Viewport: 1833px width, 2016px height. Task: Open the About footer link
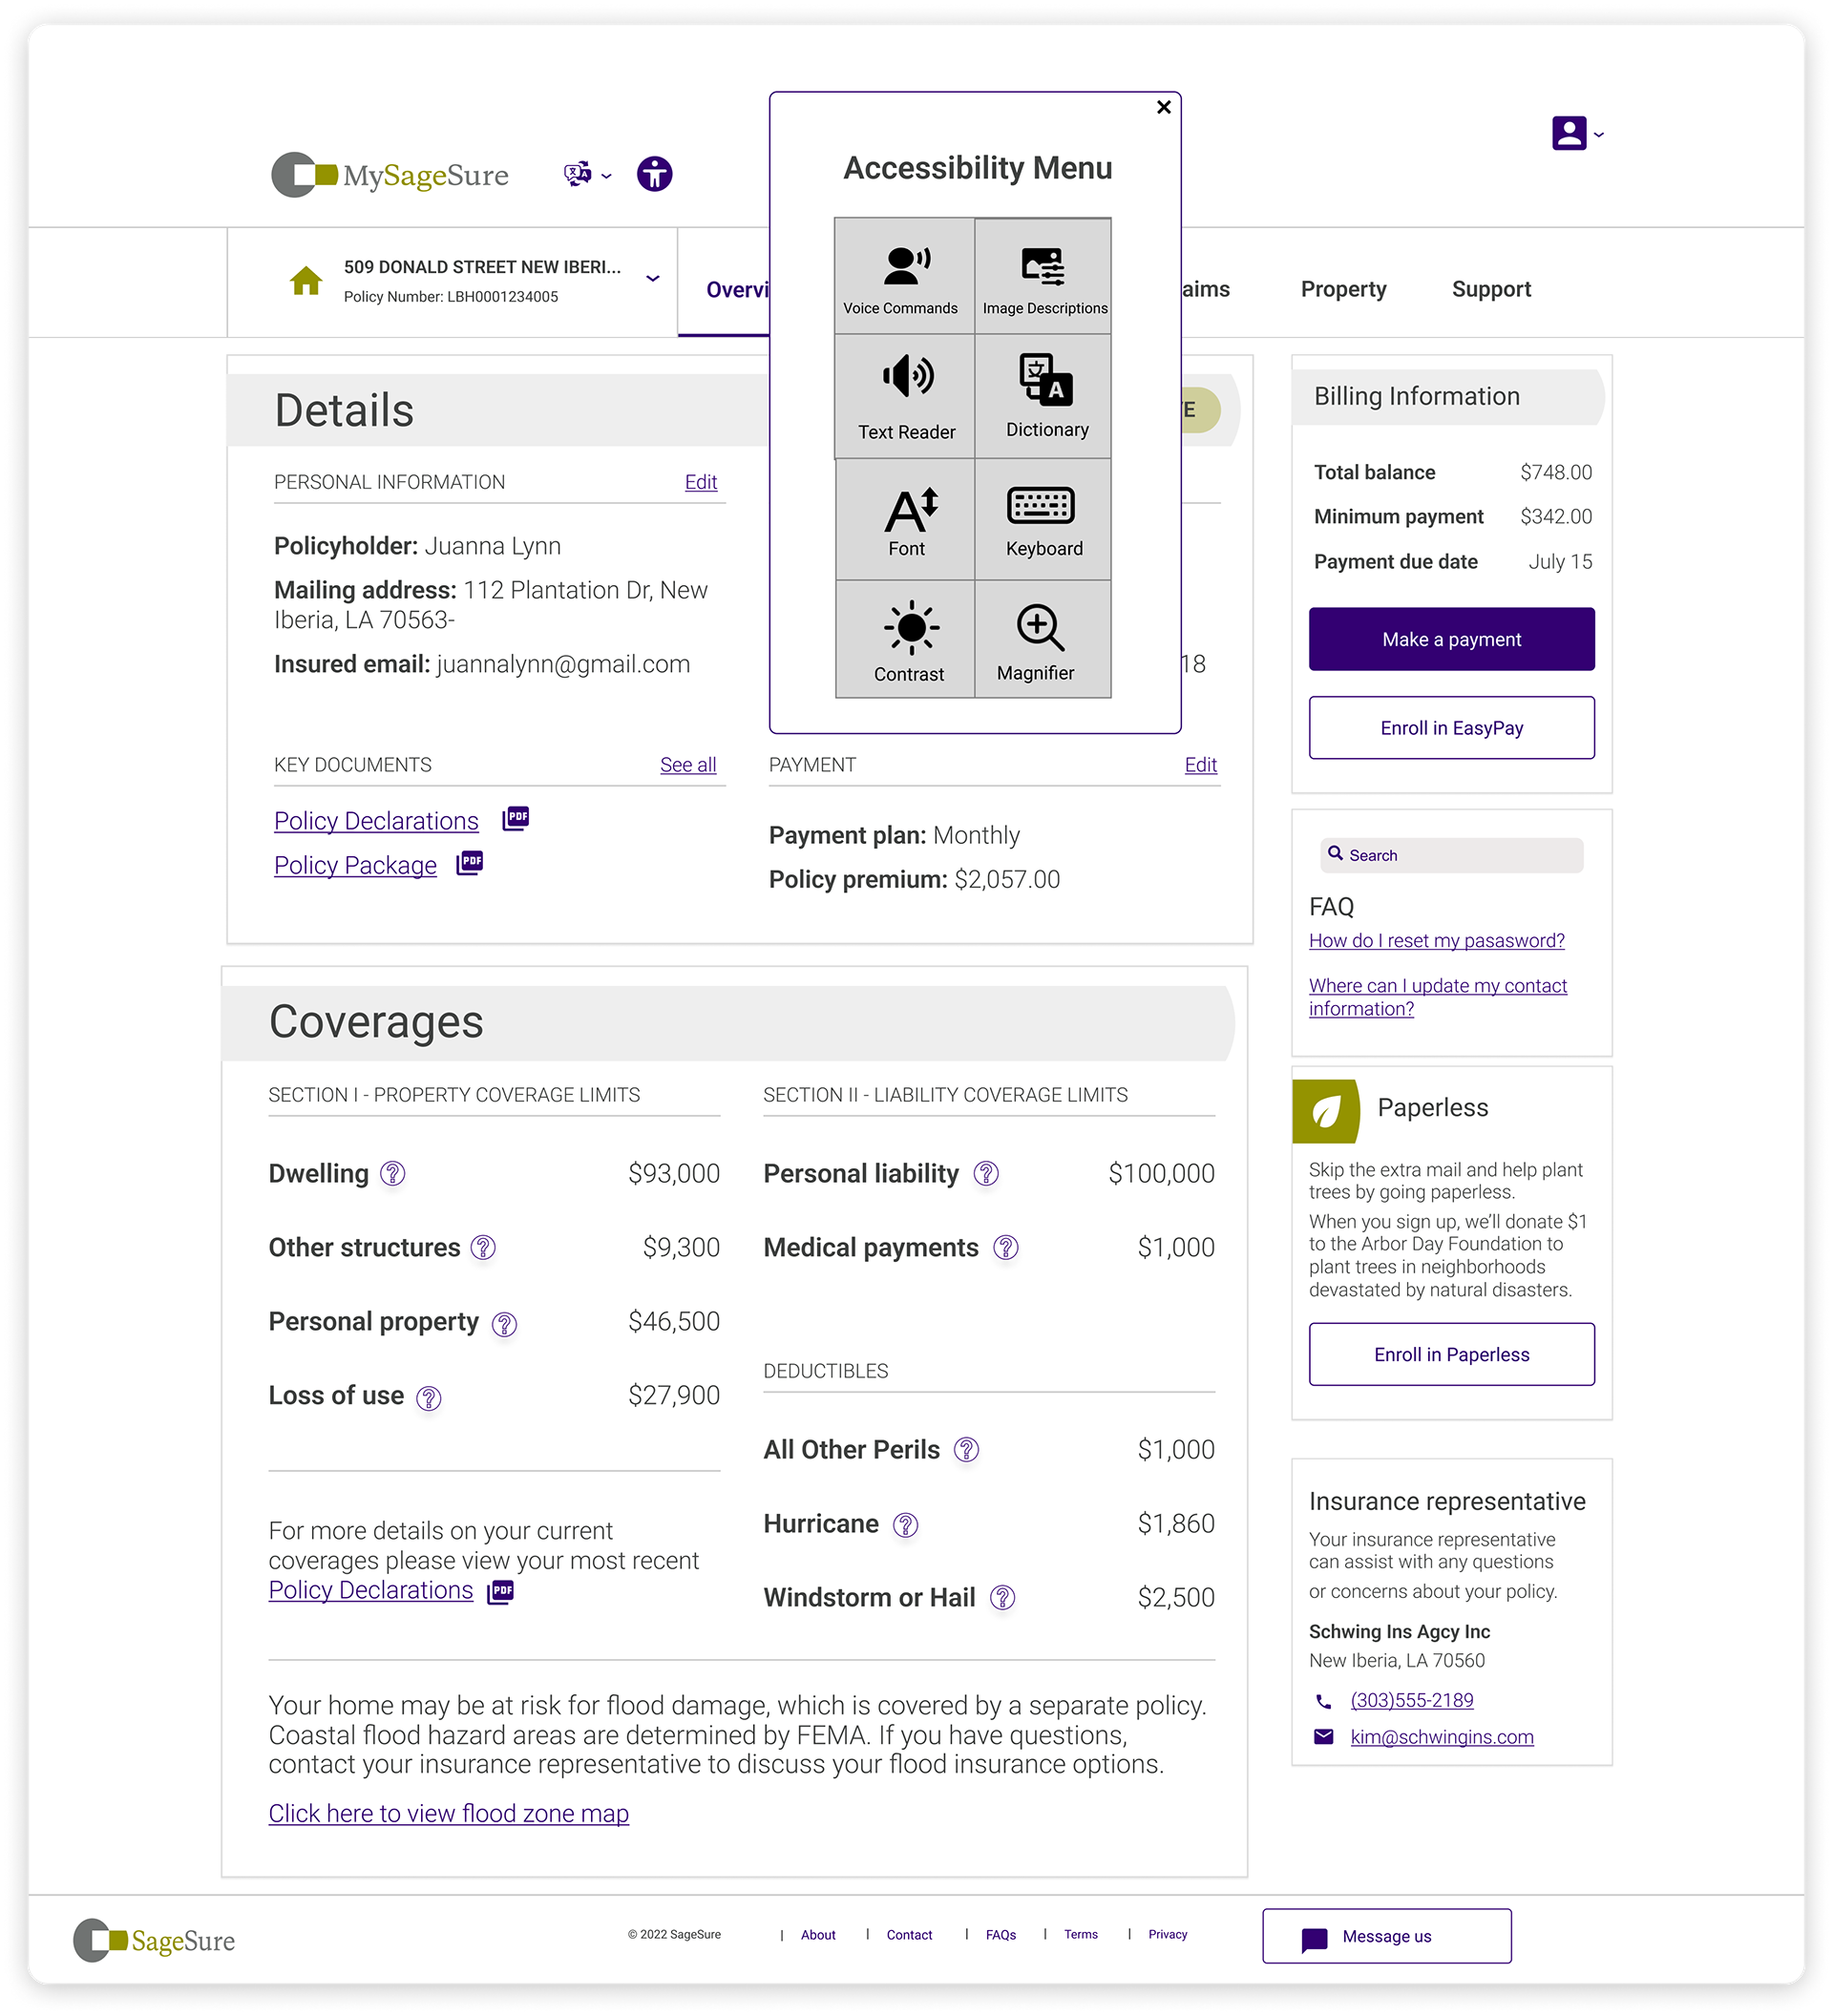(818, 1935)
